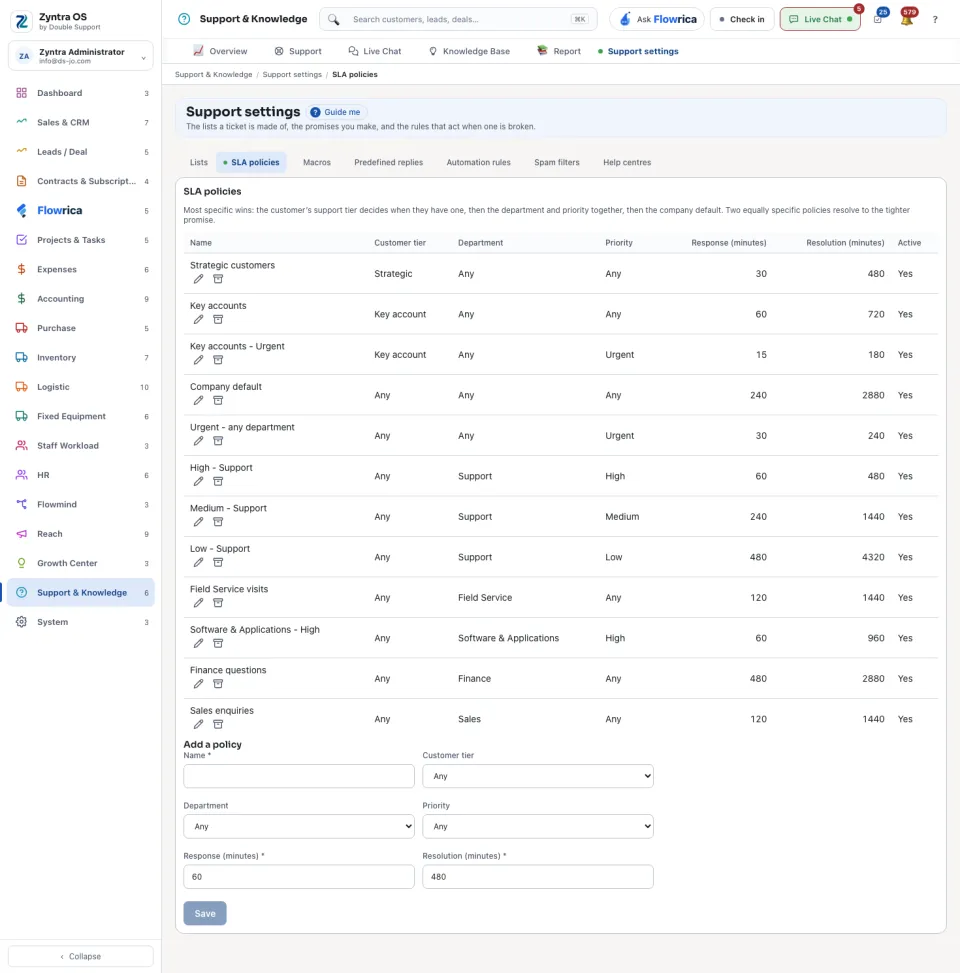Archive the Low - Support policy

click(218, 562)
